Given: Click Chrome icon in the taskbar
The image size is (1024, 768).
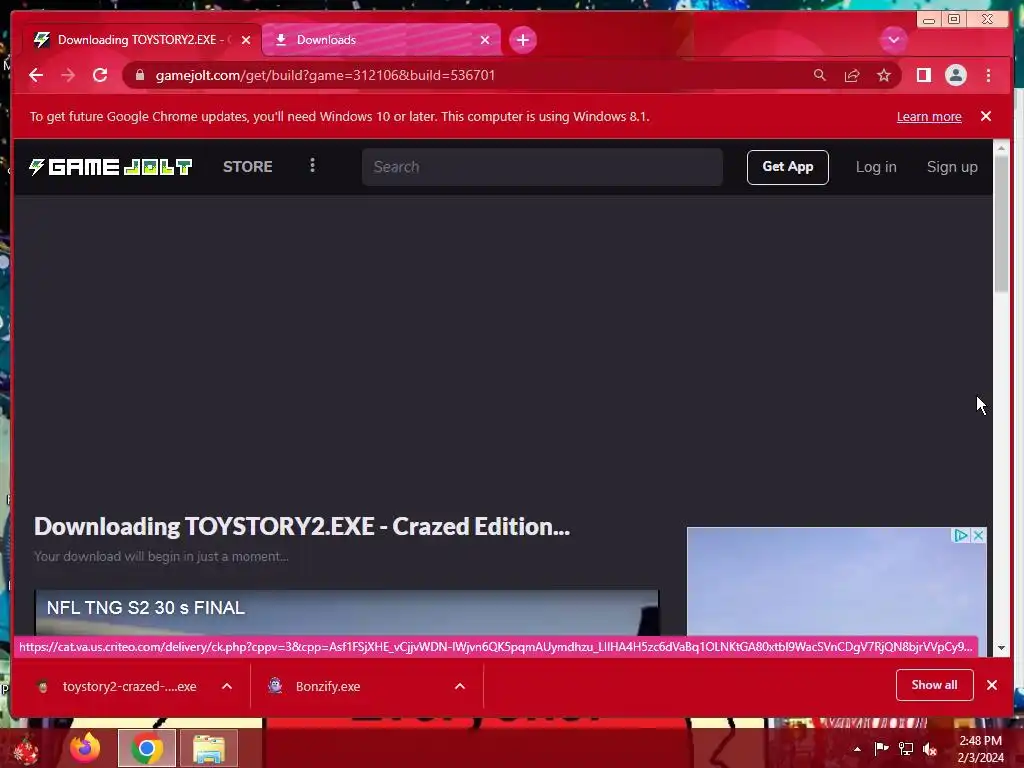Looking at the screenshot, I should (147, 748).
